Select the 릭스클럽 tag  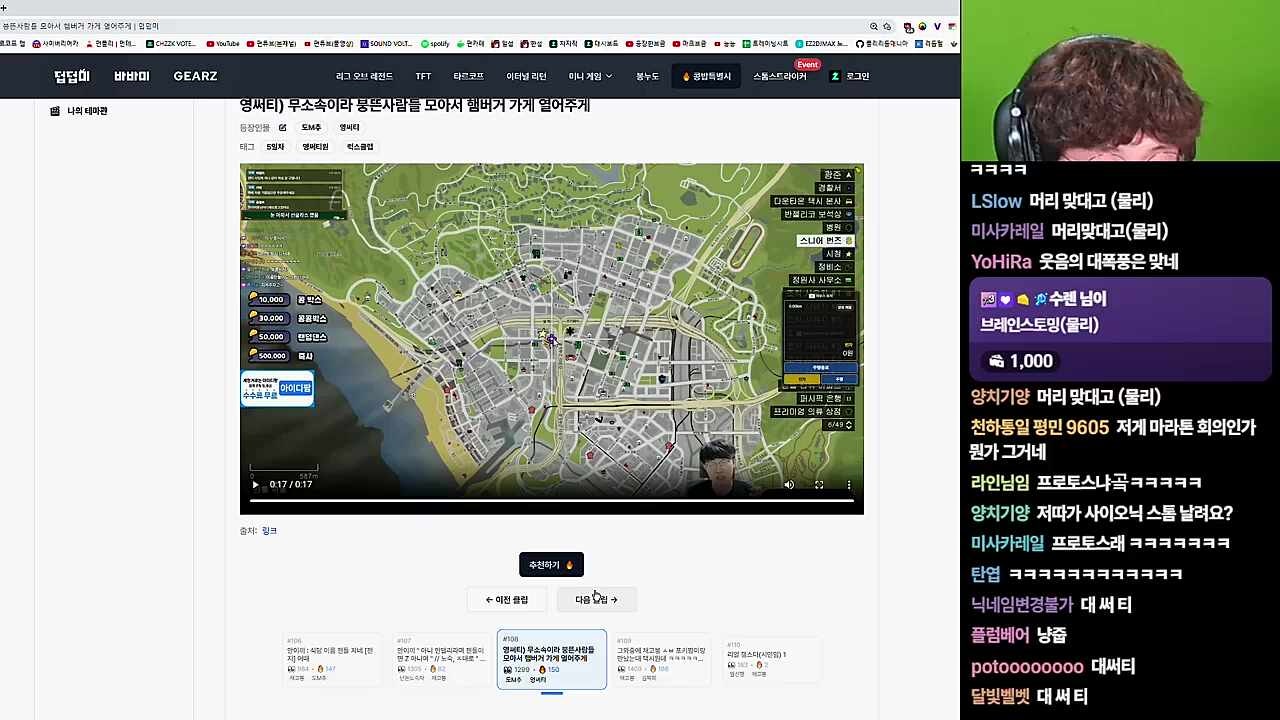click(360, 147)
